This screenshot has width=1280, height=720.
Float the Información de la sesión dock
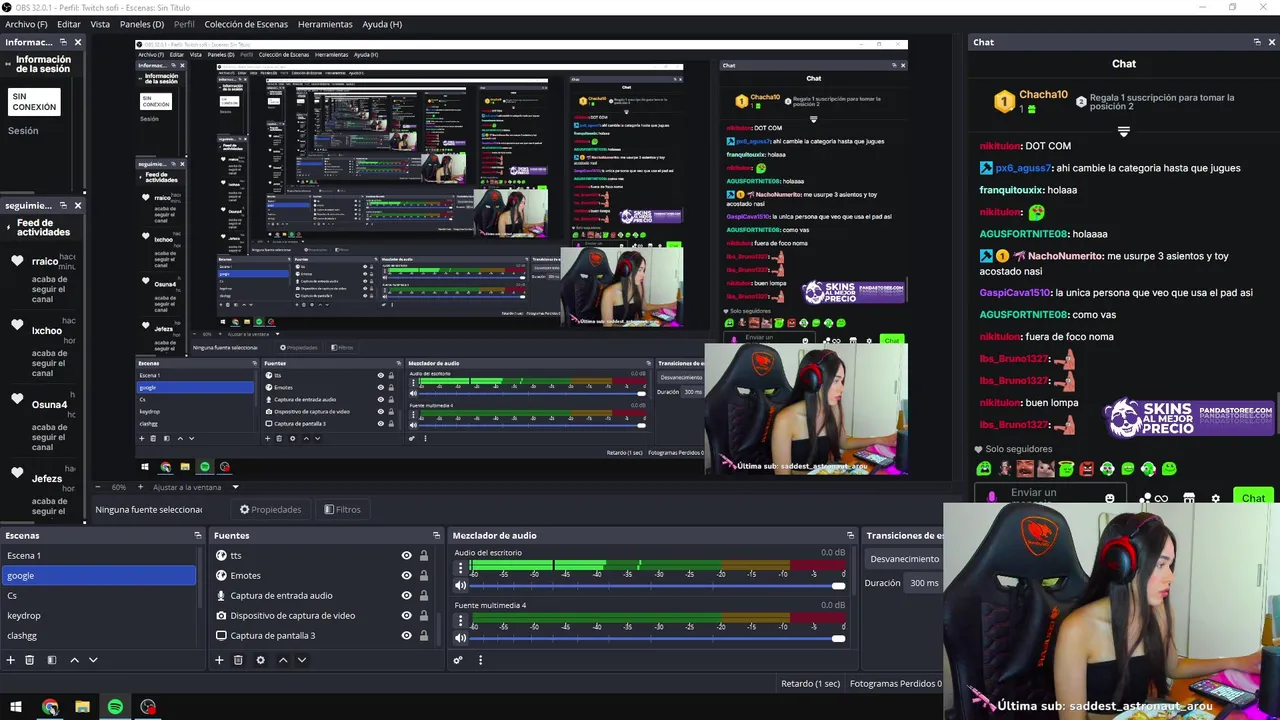click(63, 42)
